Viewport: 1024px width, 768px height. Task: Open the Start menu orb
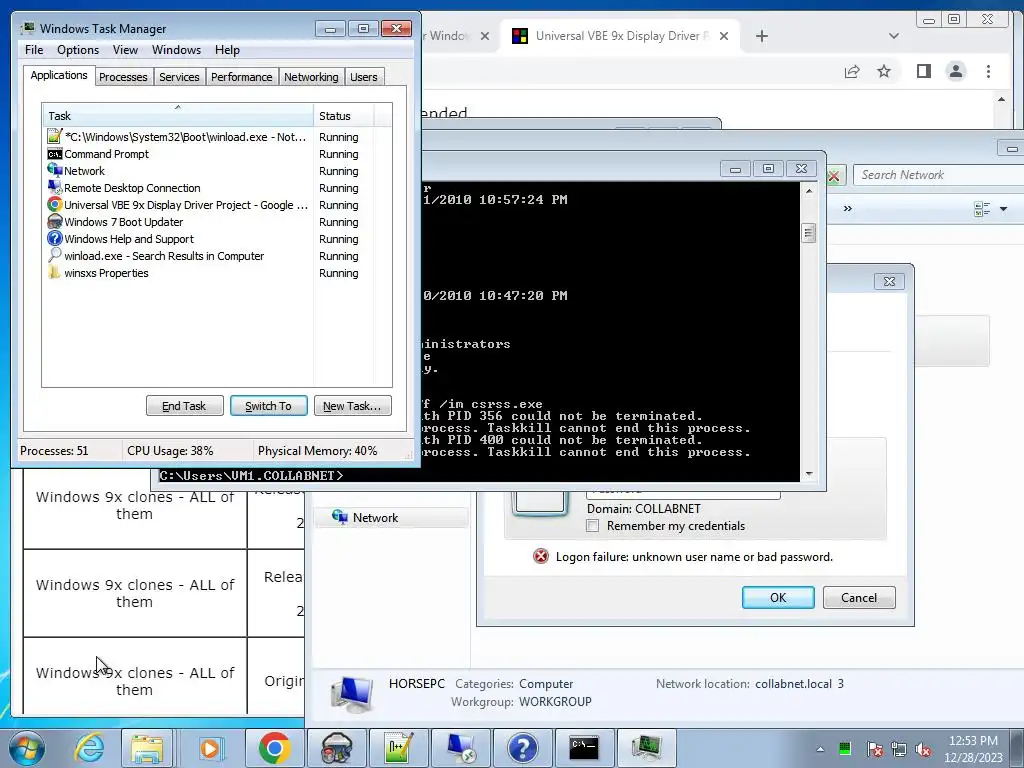(26, 748)
